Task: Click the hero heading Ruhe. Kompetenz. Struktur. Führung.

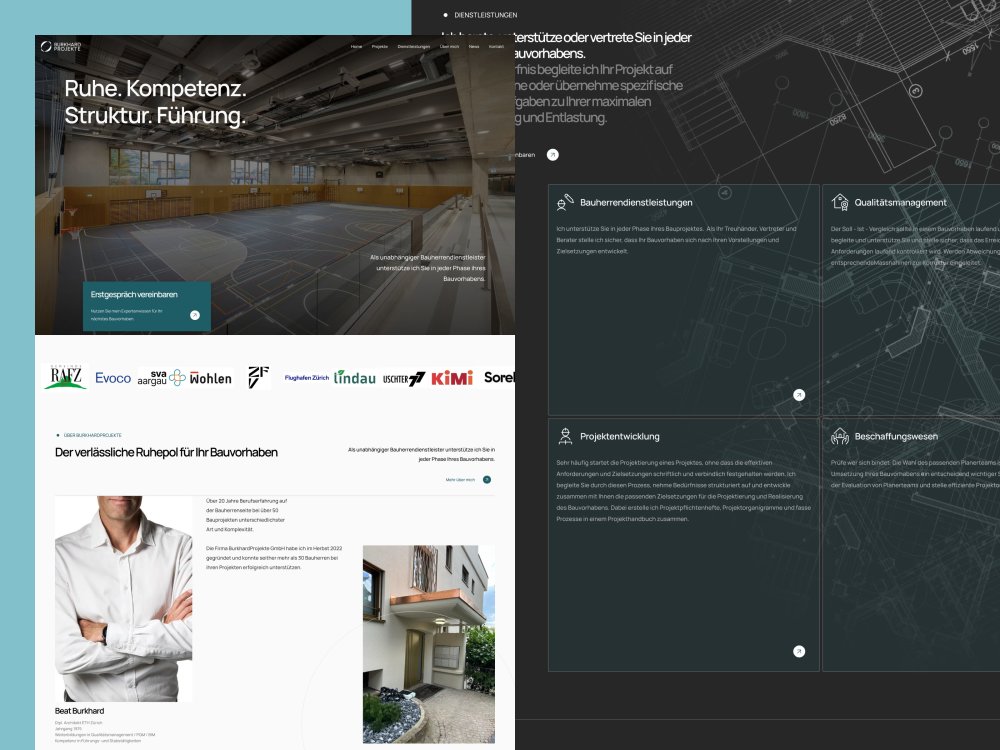Action: (155, 102)
